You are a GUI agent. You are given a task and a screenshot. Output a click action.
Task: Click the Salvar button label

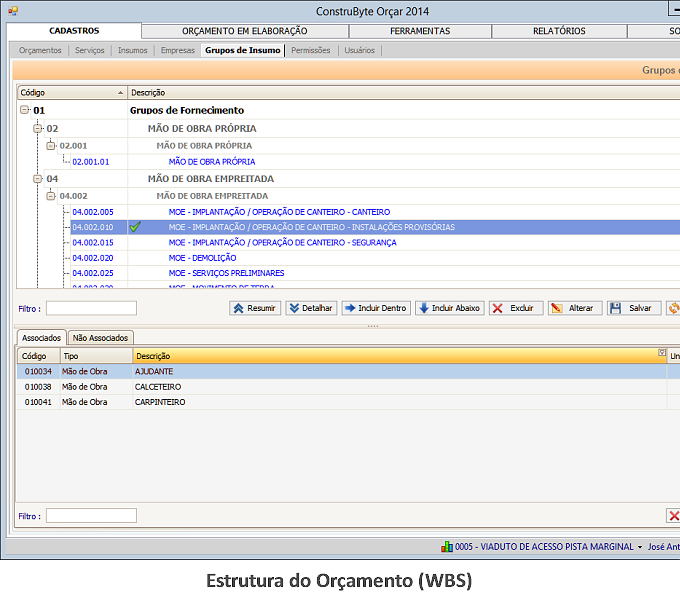[x=640, y=308]
